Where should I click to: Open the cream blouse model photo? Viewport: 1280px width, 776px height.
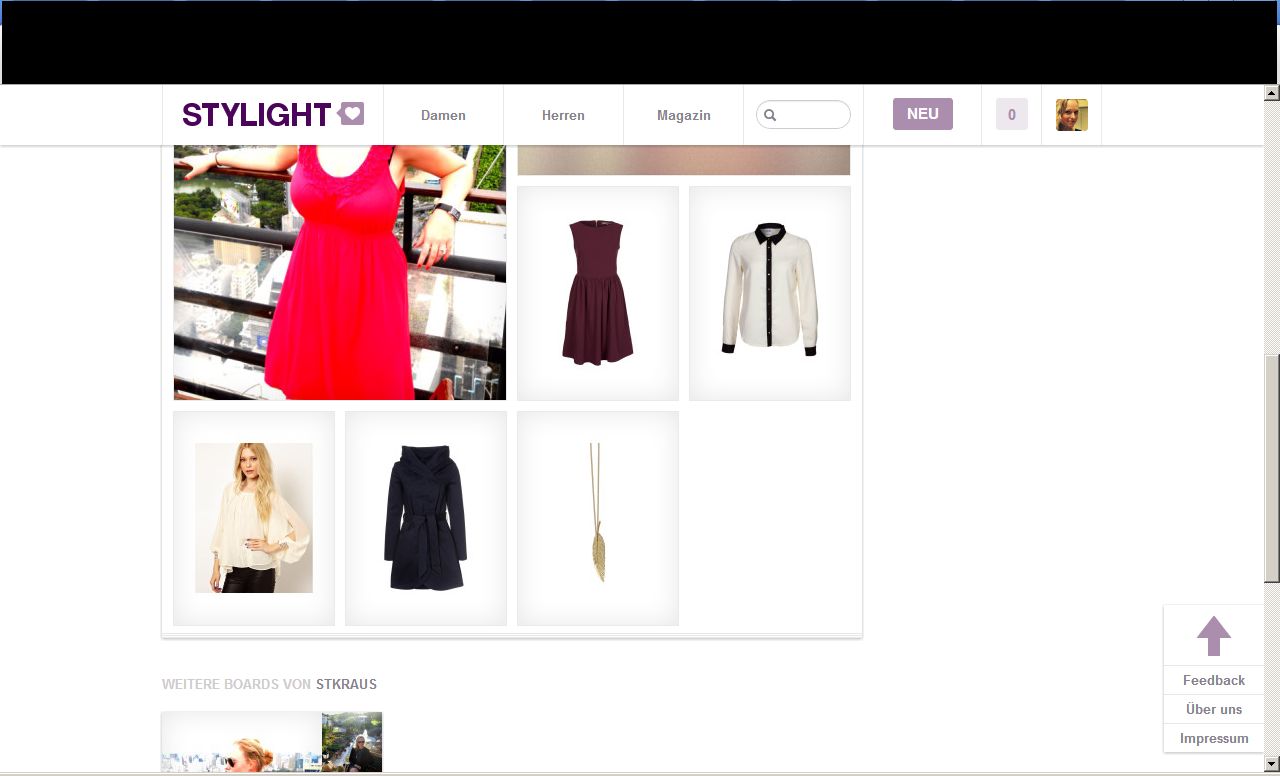pos(254,518)
